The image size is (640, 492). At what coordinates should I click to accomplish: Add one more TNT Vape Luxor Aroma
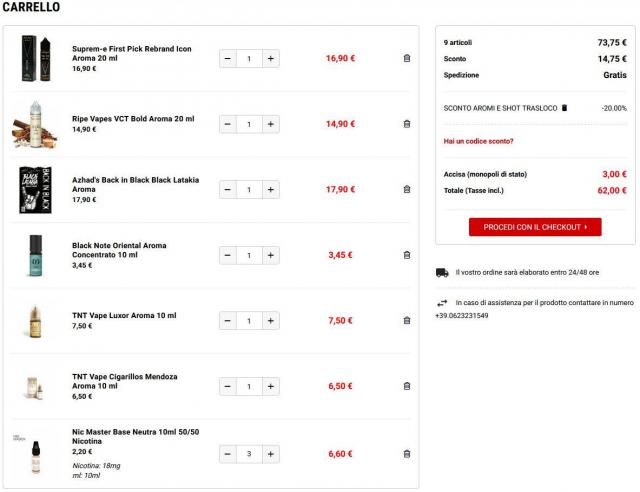coord(271,321)
